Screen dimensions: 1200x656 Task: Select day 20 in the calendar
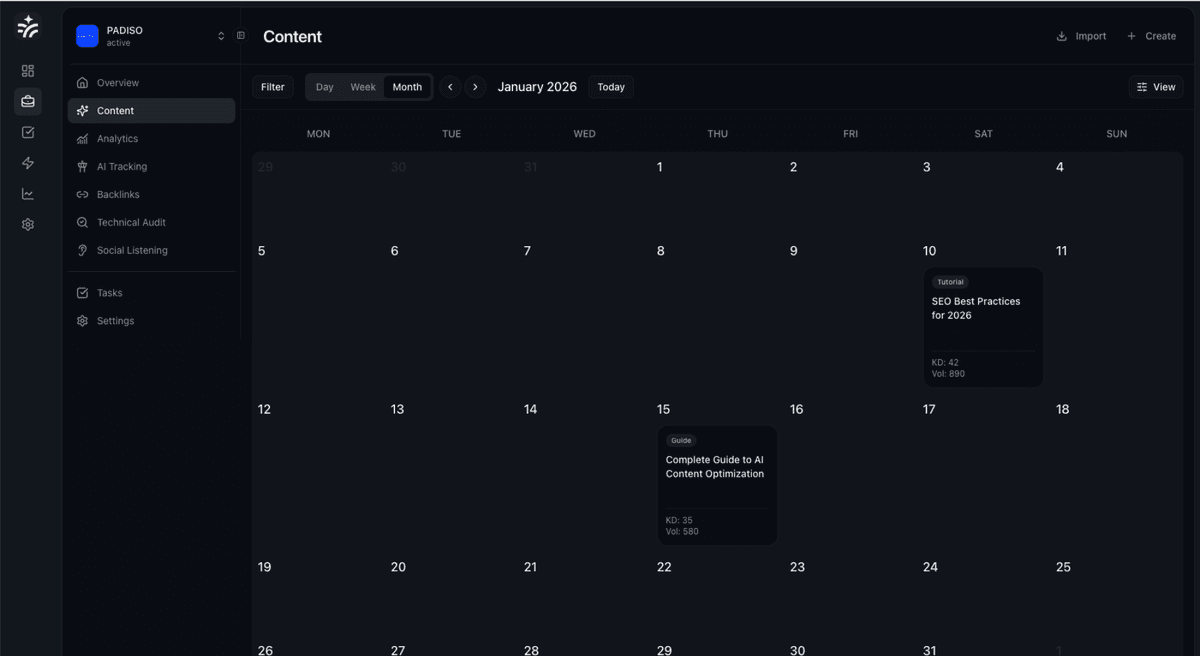point(451,594)
